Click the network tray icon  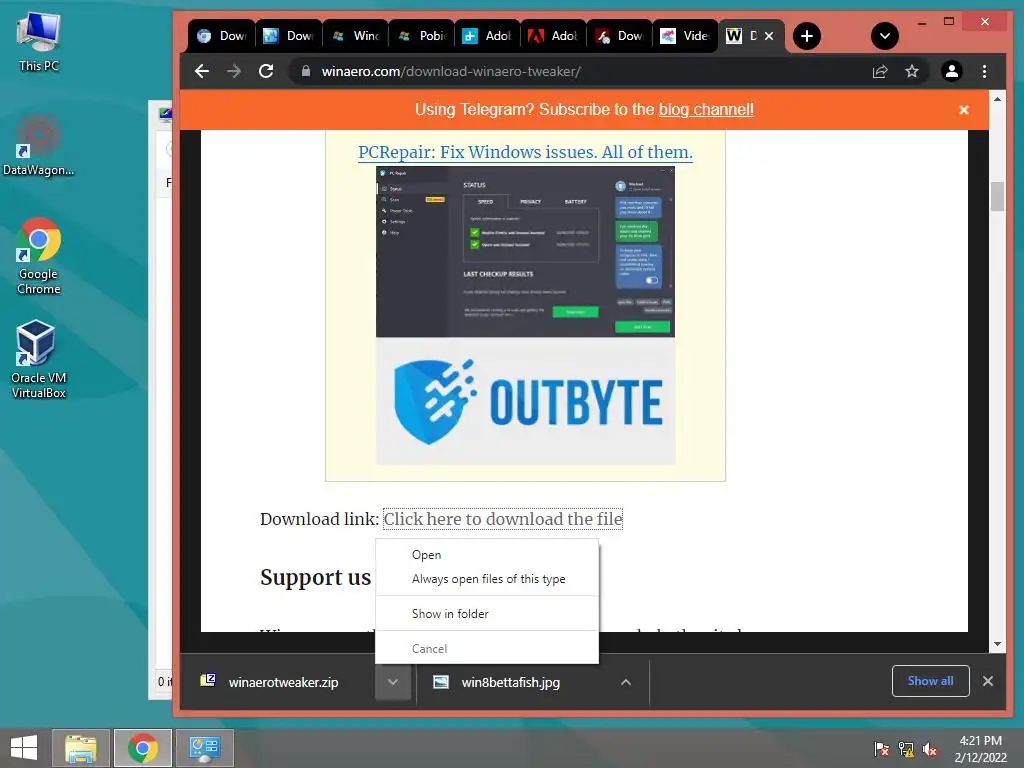click(x=906, y=749)
